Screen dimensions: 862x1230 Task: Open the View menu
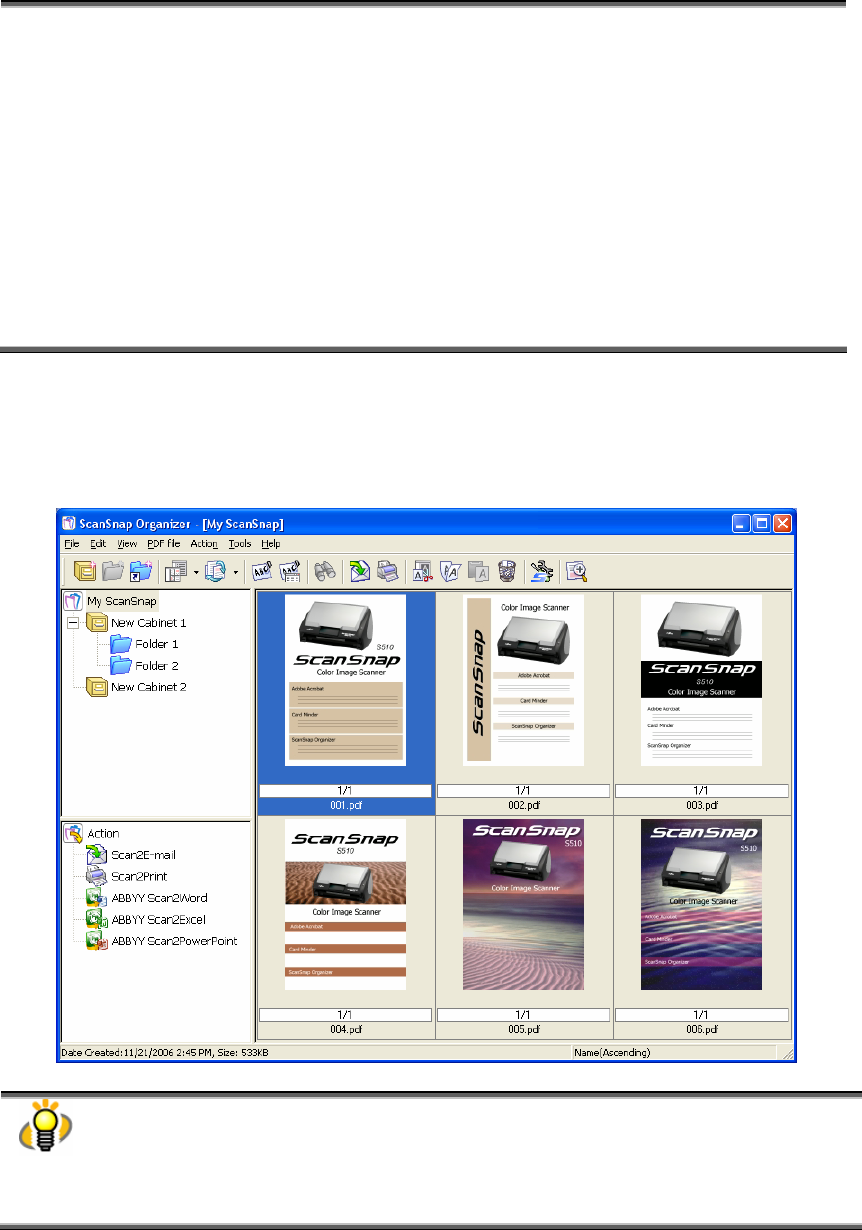tap(127, 544)
